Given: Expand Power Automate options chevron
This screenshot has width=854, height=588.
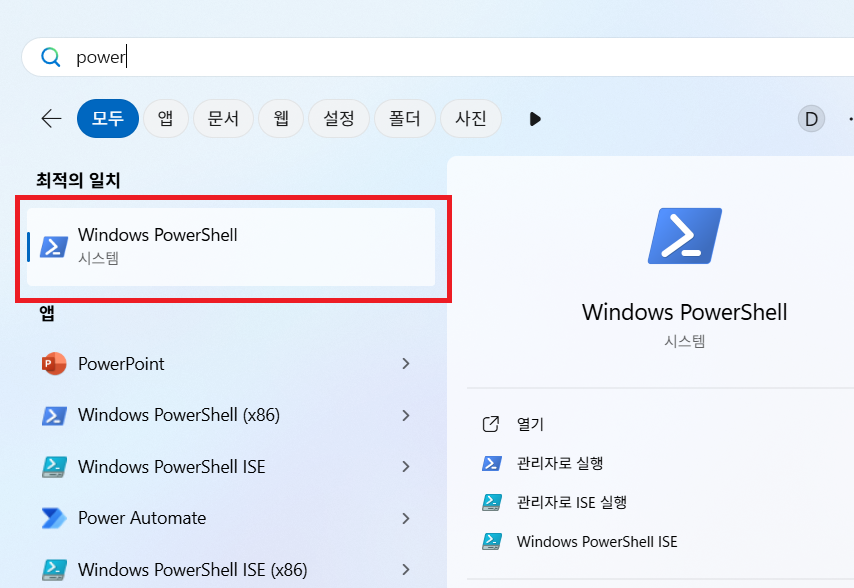Looking at the screenshot, I should pyautogui.click(x=406, y=518).
